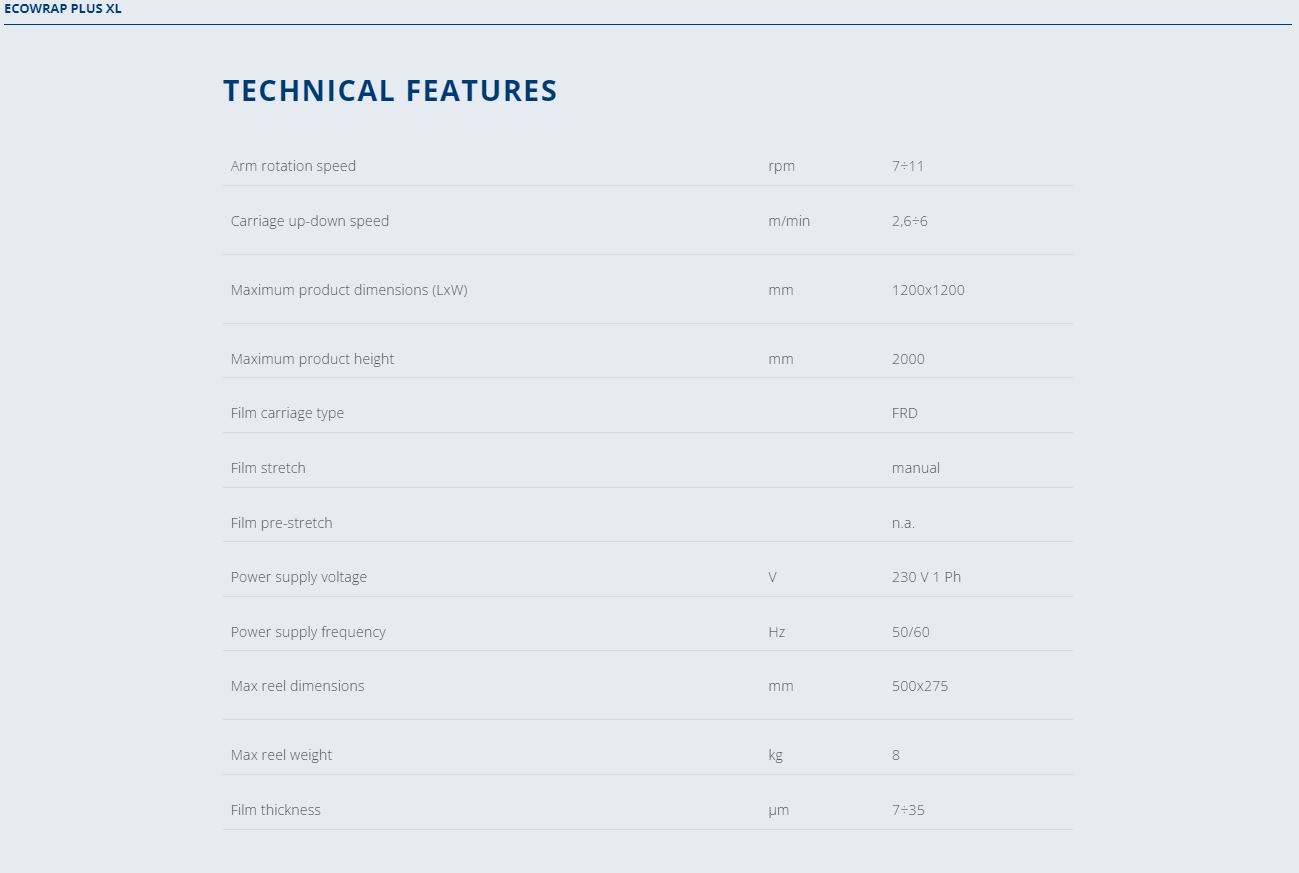Image resolution: width=1299 pixels, height=873 pixels.
Task: Select the Max reel weight label
Action: point(281,755)
